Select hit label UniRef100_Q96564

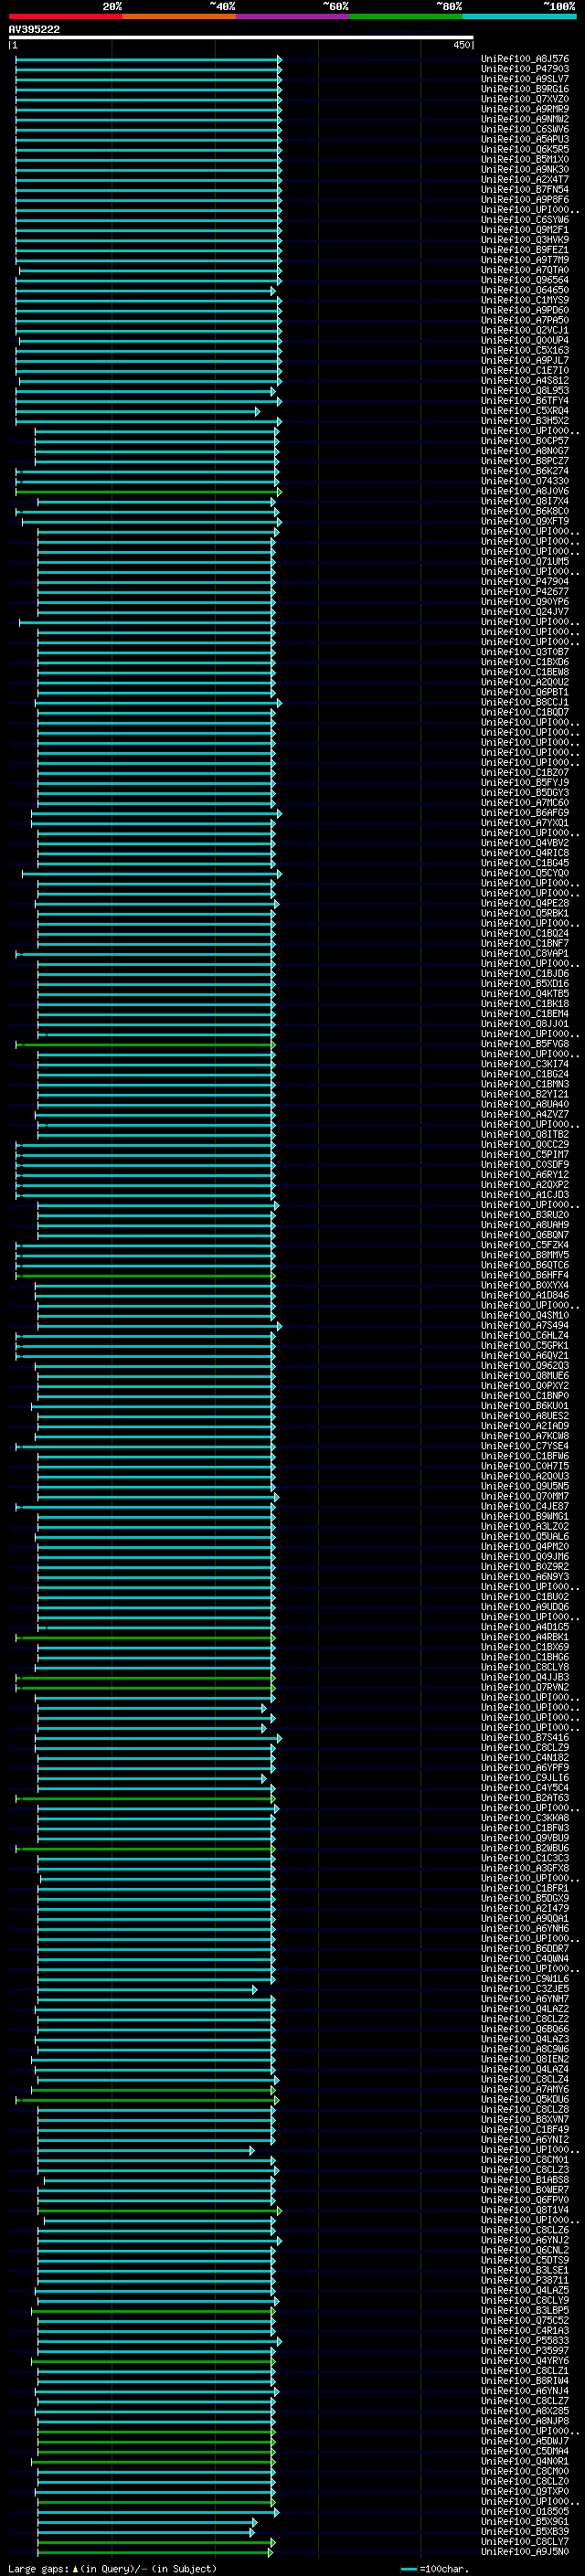tap(525, 280)
